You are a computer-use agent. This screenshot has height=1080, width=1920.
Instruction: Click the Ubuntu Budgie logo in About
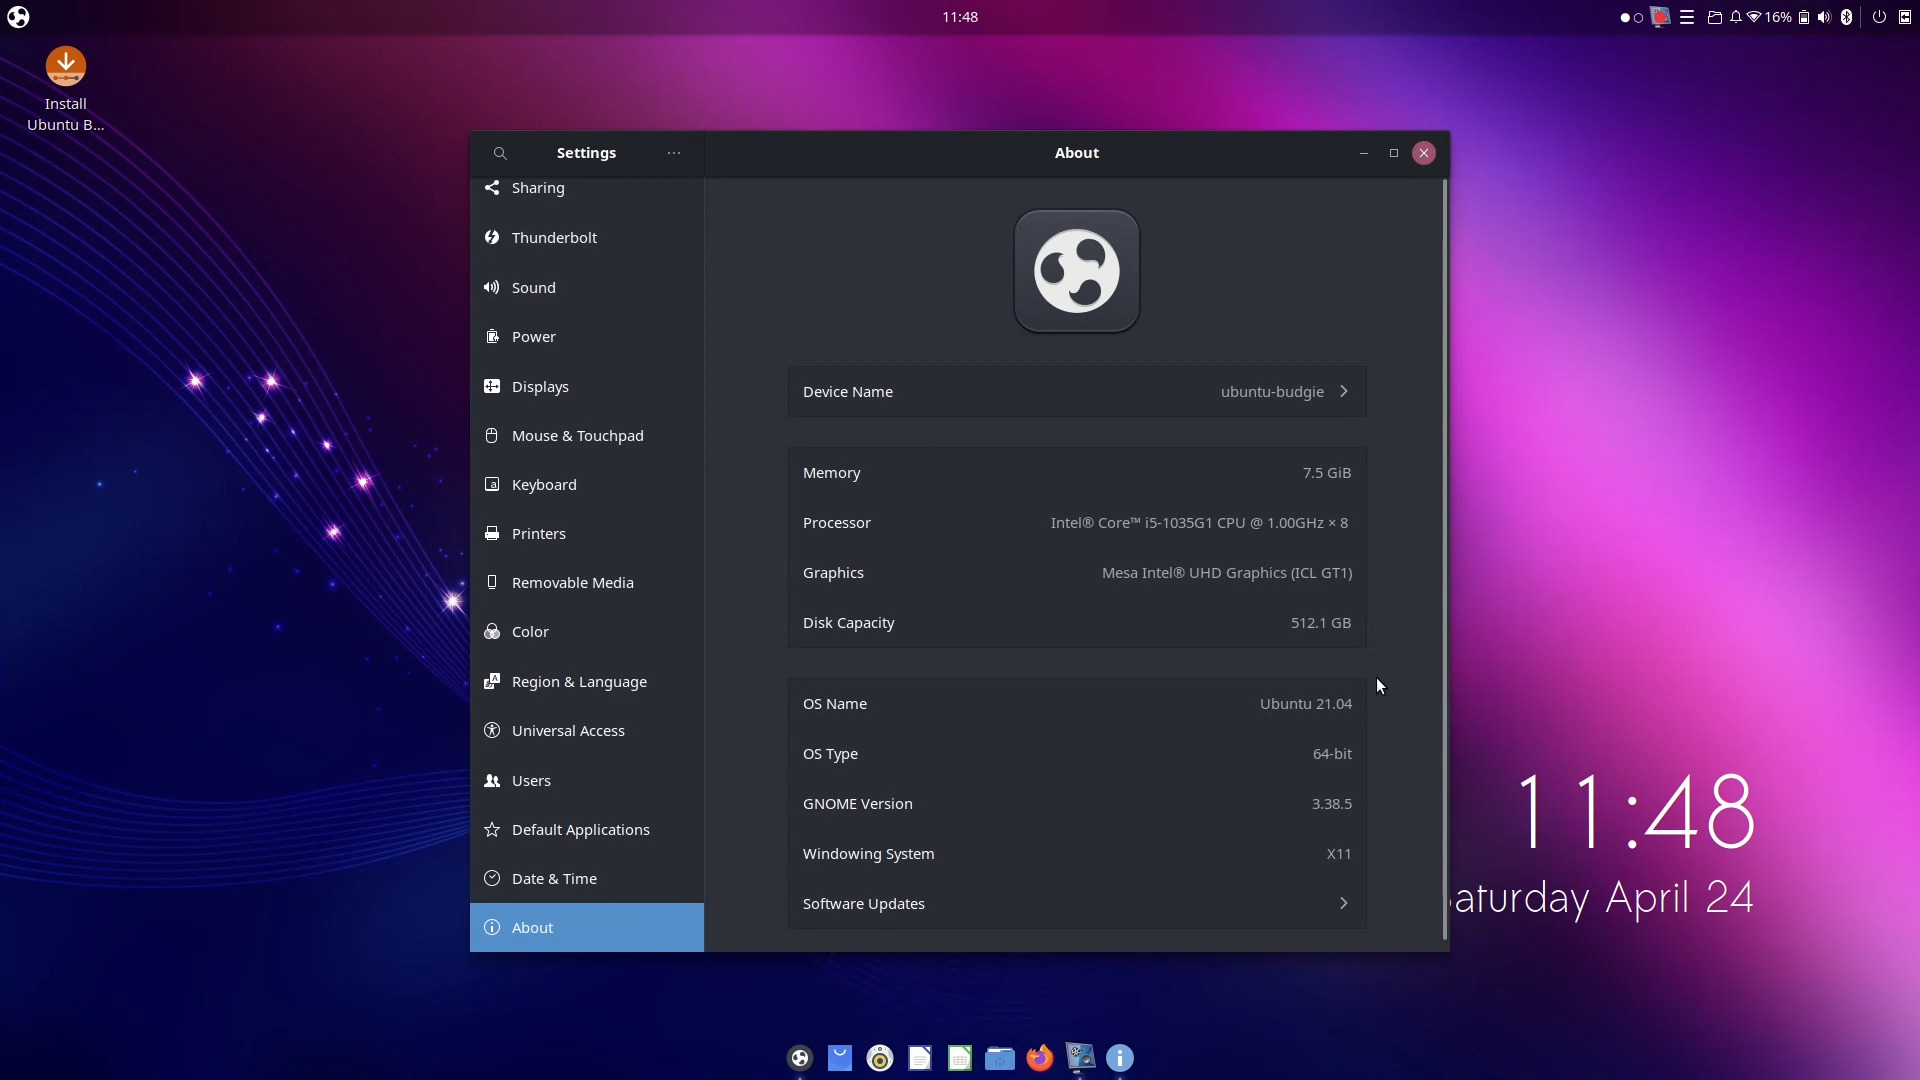click(x=1077, y=271)
